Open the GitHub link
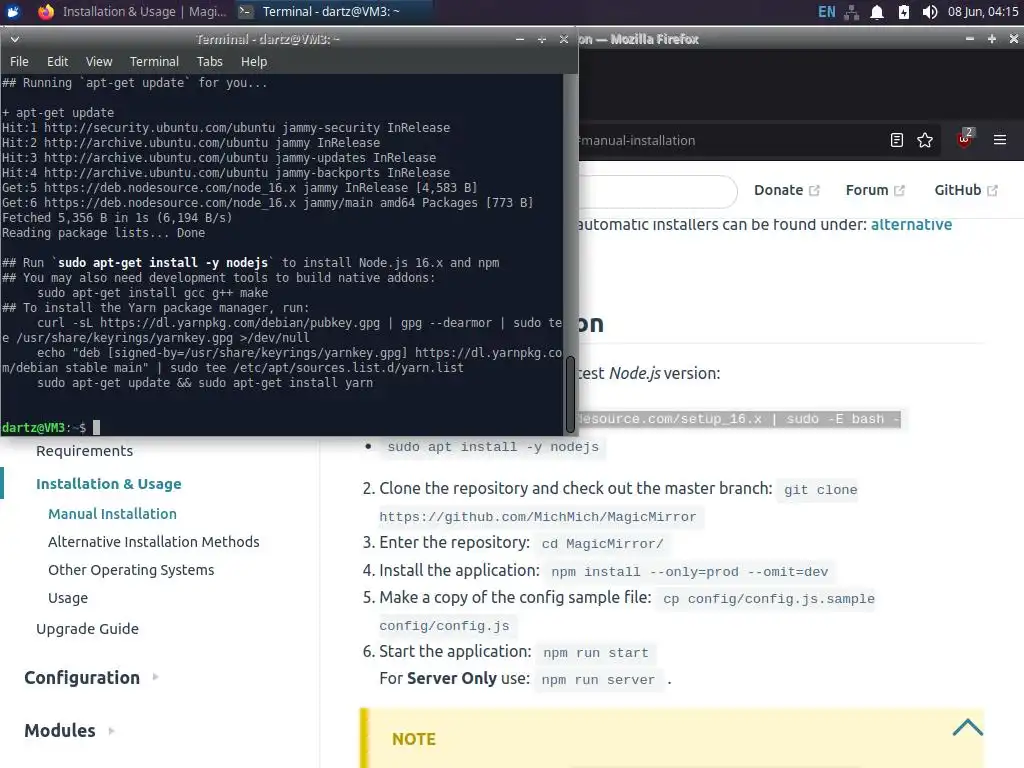The image size is (1024, 768). (x=957, y=190)
